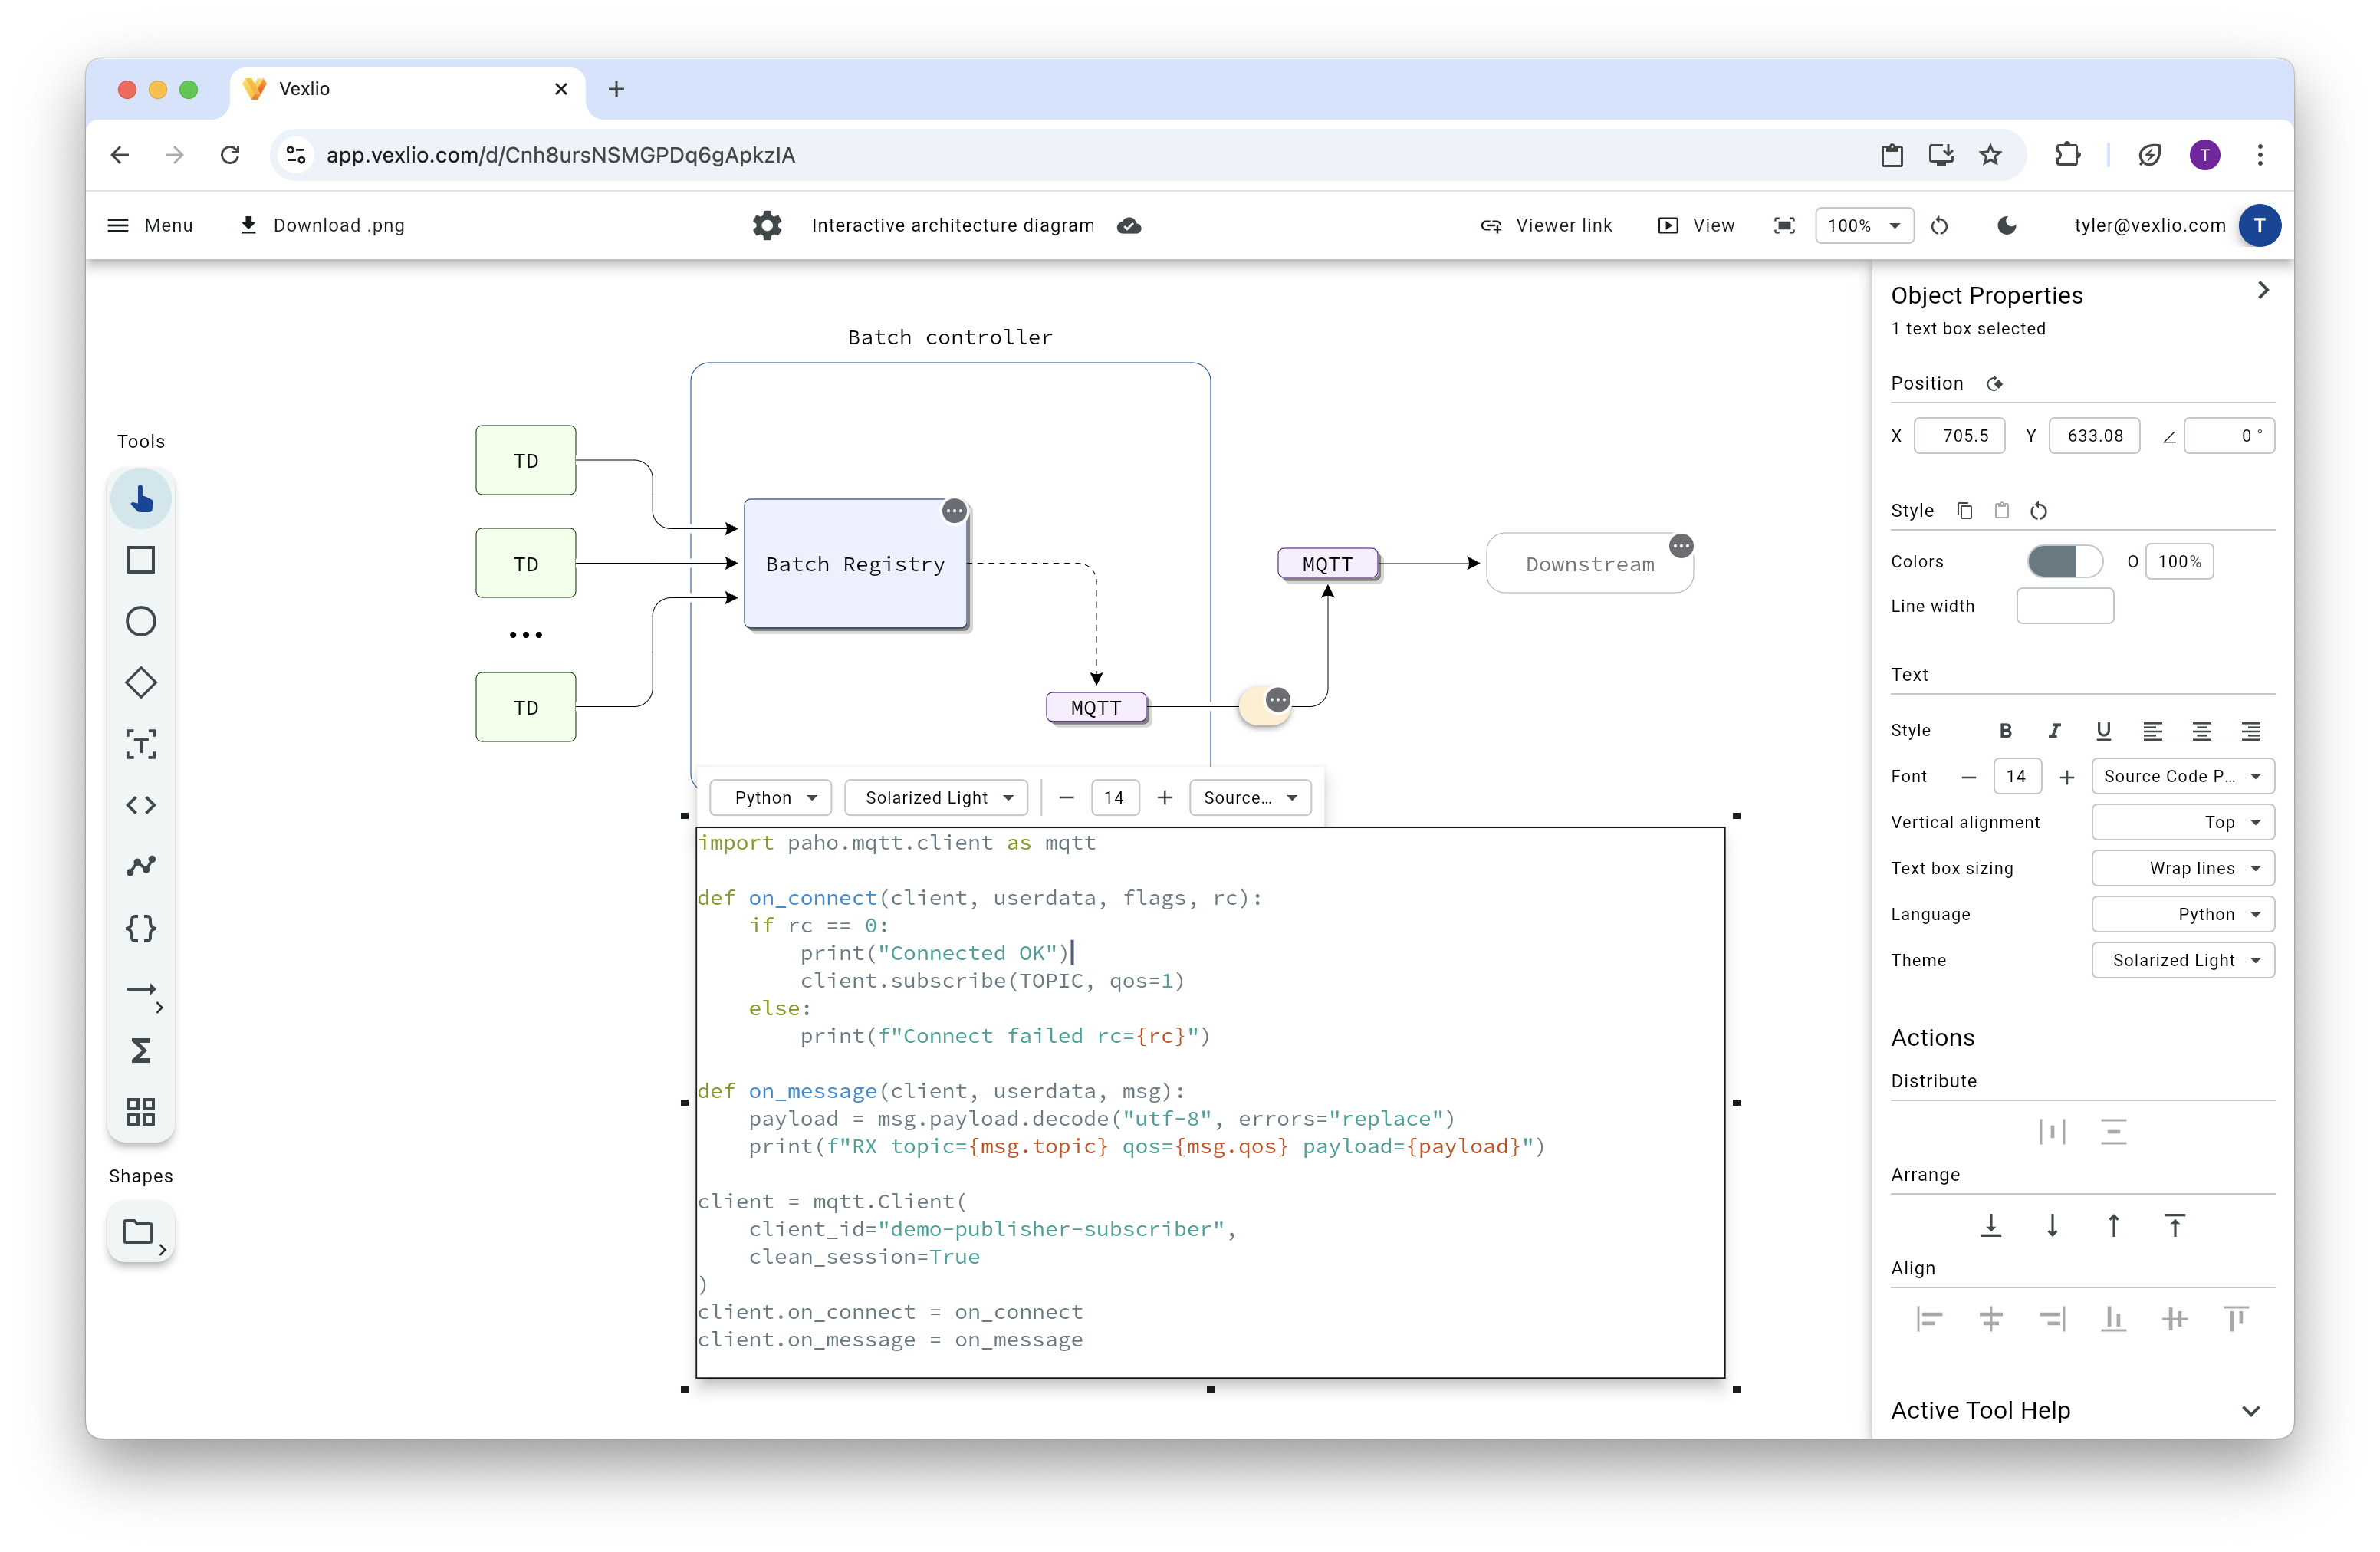Select the code block tool
The height and width of the screenshot is (1552, 2380).
pyautogui.click(x=141, y=805)
